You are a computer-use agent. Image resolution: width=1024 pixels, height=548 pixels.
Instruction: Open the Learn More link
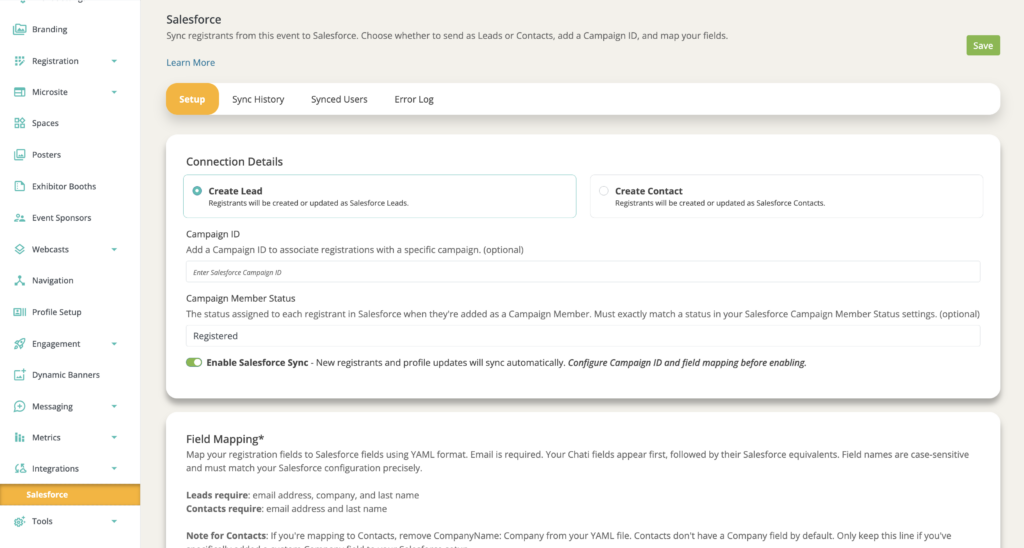pyautogui.click(x=191, y=63)
